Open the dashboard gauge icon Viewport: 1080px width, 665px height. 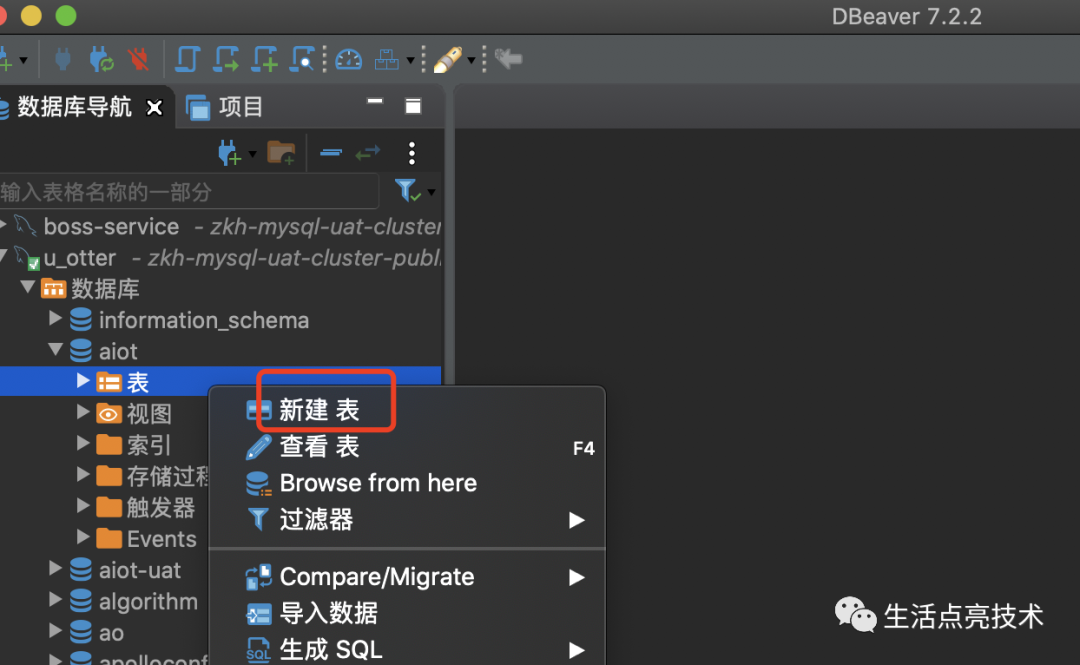349,60
